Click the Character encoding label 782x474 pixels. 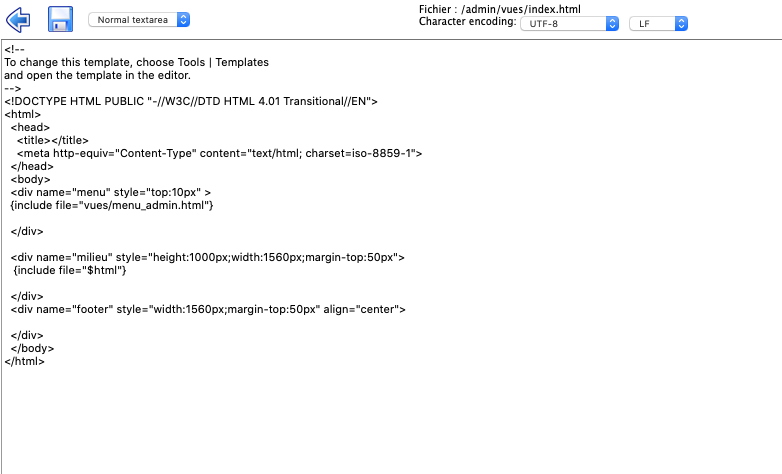[x=467, y=21]
